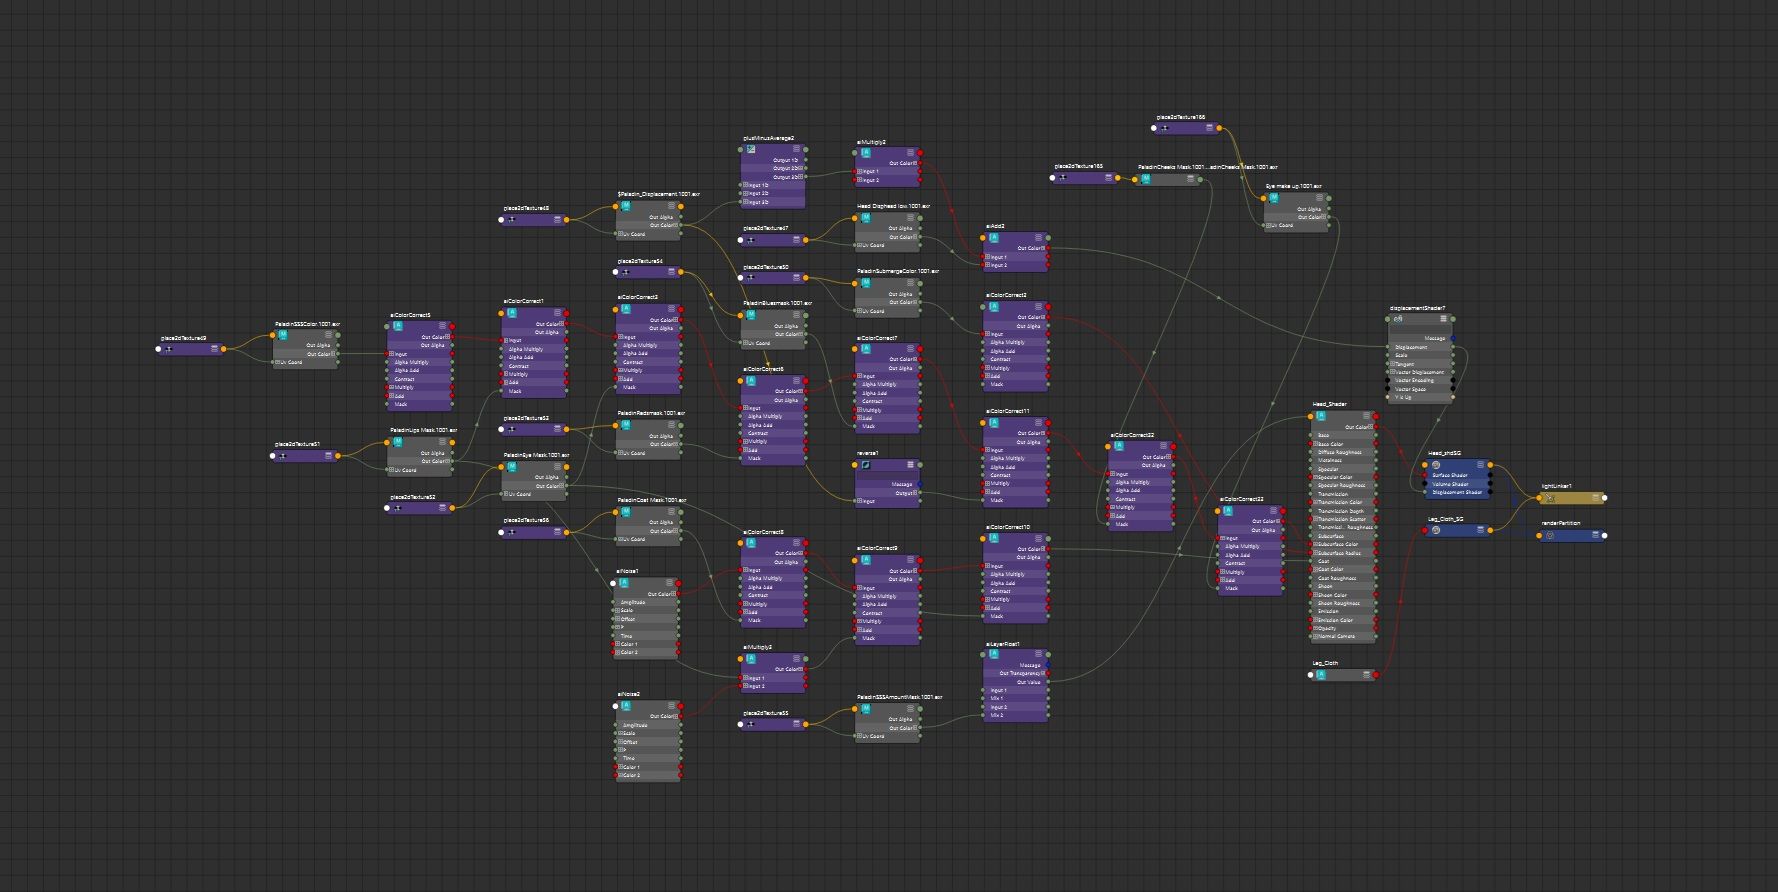The height and width of the screenshot is (892, 1778).
Task: Expand Out Color on aiColorCorrect1
Action: [x=562, y=324]
